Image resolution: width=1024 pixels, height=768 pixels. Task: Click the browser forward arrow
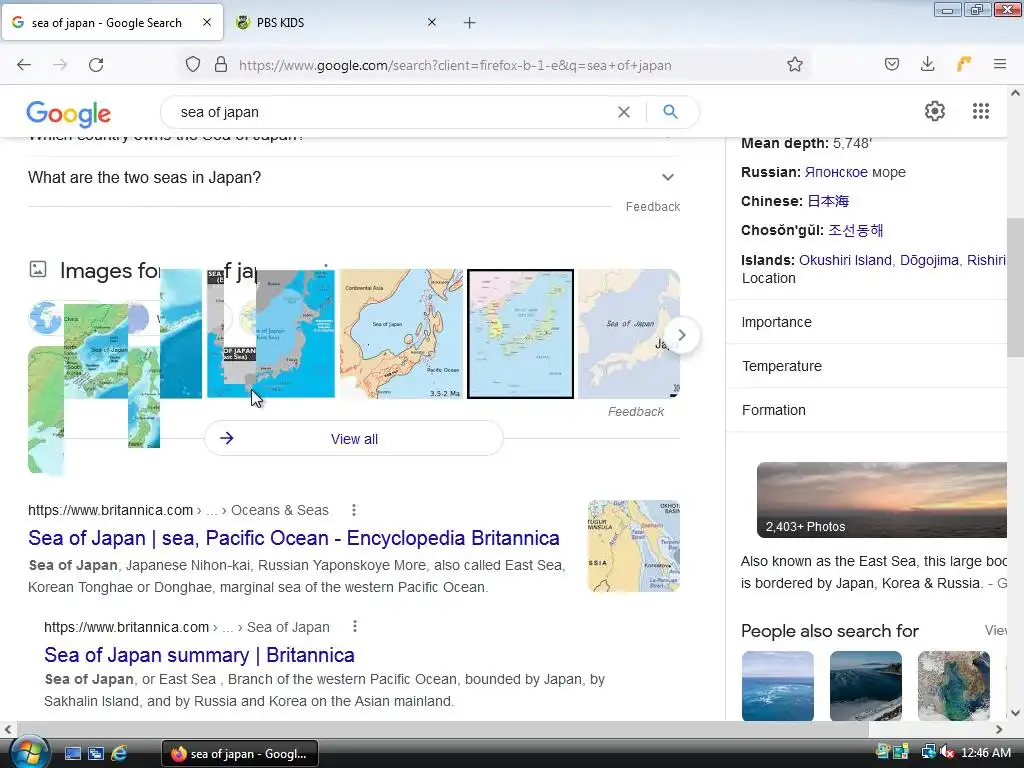click(x=60, y=65)
